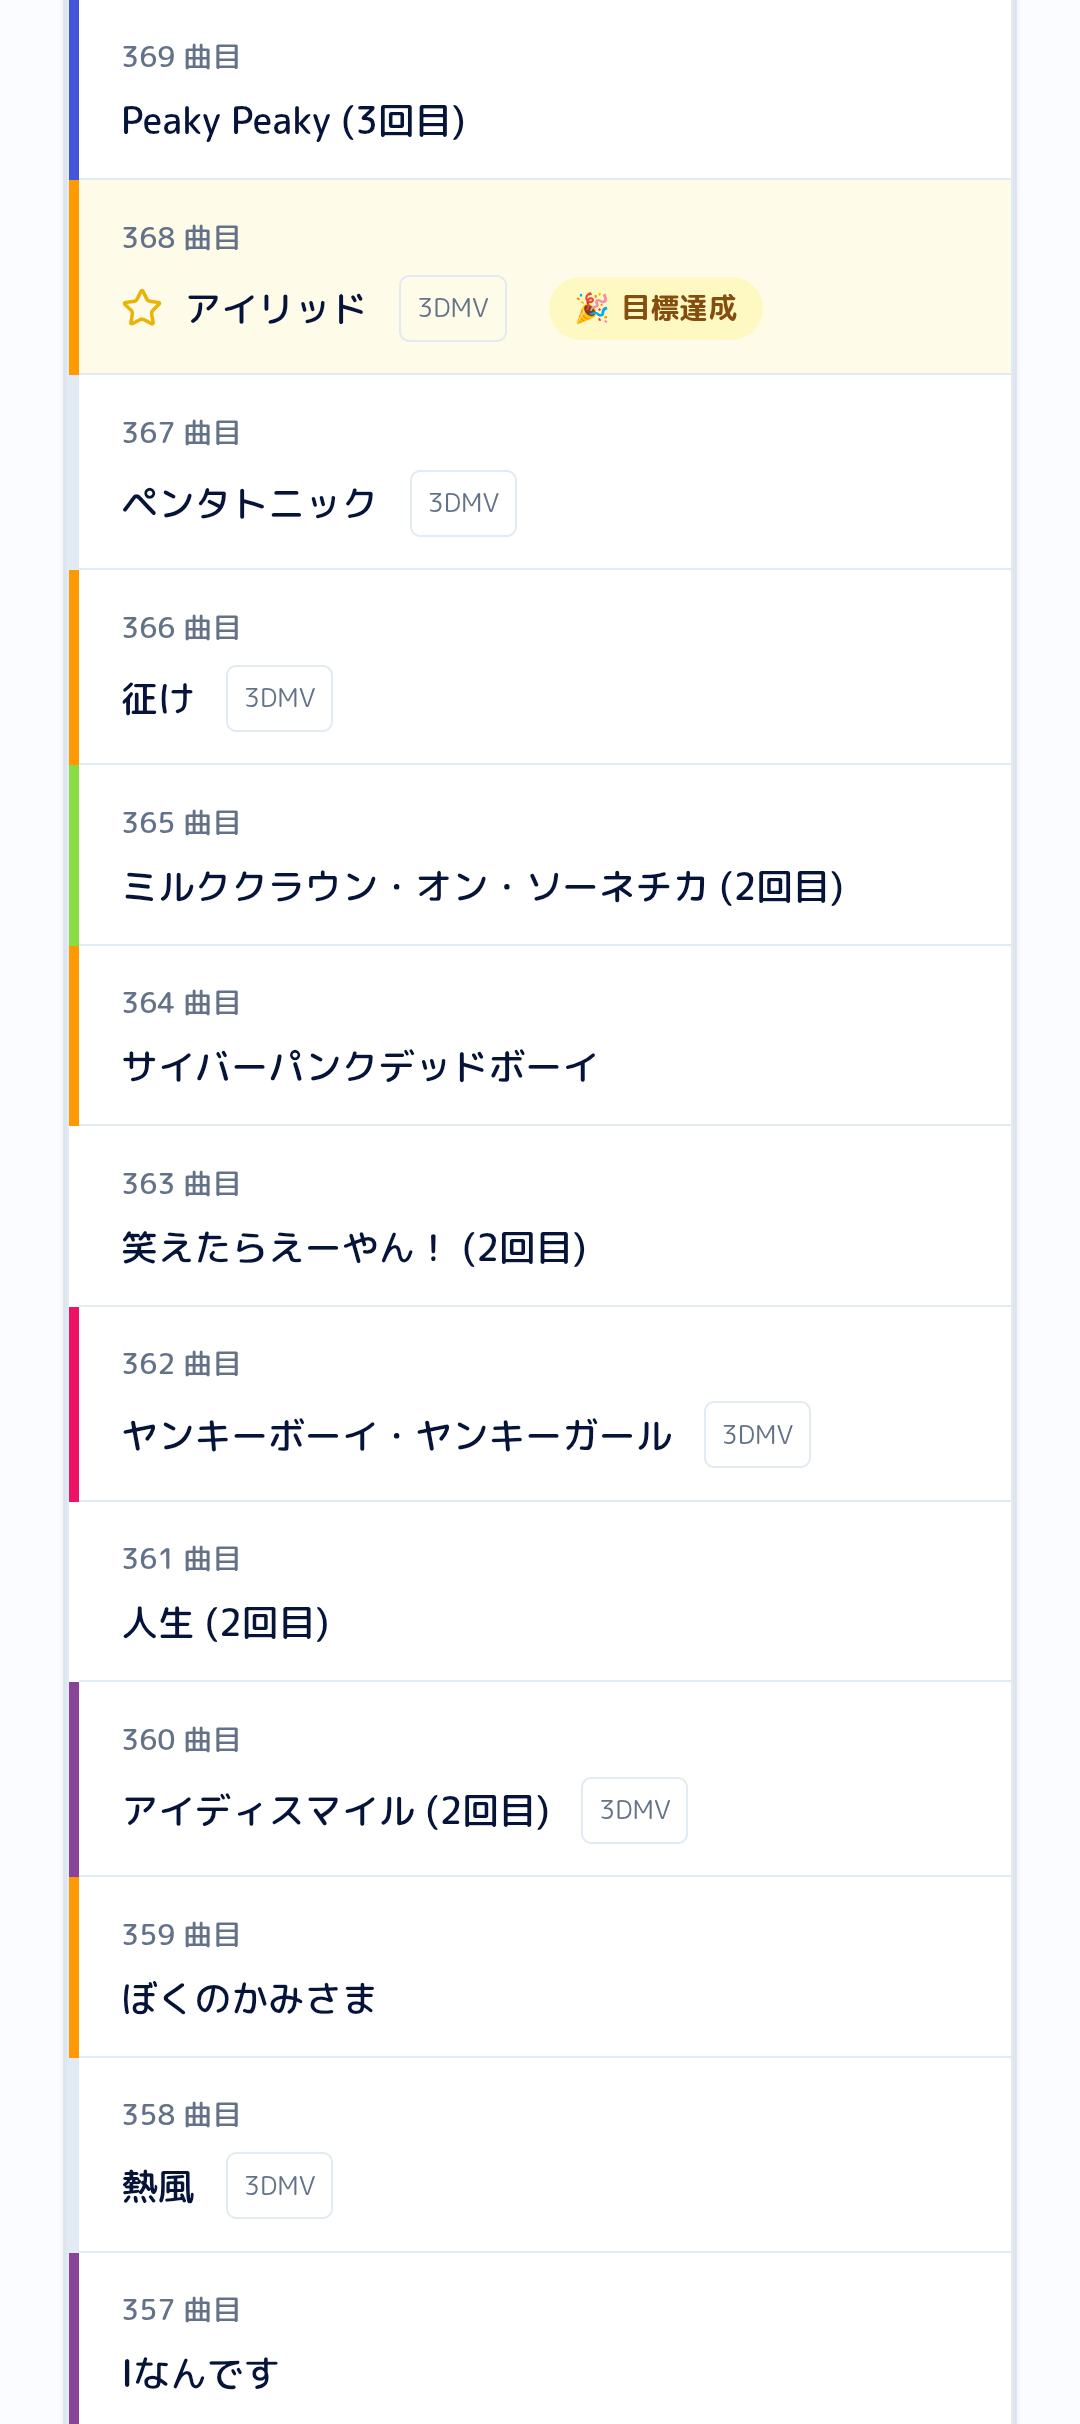Click the star icon beside アイリッド
The width and height of the screenshot is (1080, 2424).
[142, 308]
